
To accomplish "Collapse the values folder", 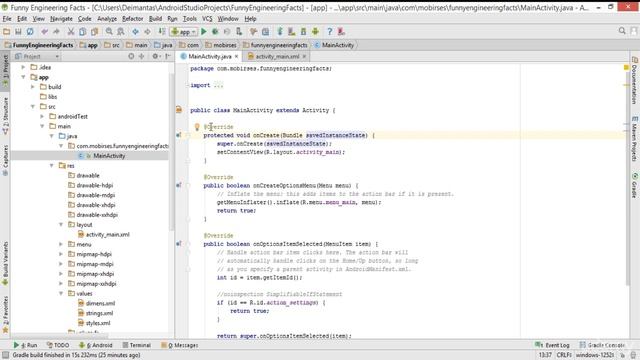I will point(61,293).
